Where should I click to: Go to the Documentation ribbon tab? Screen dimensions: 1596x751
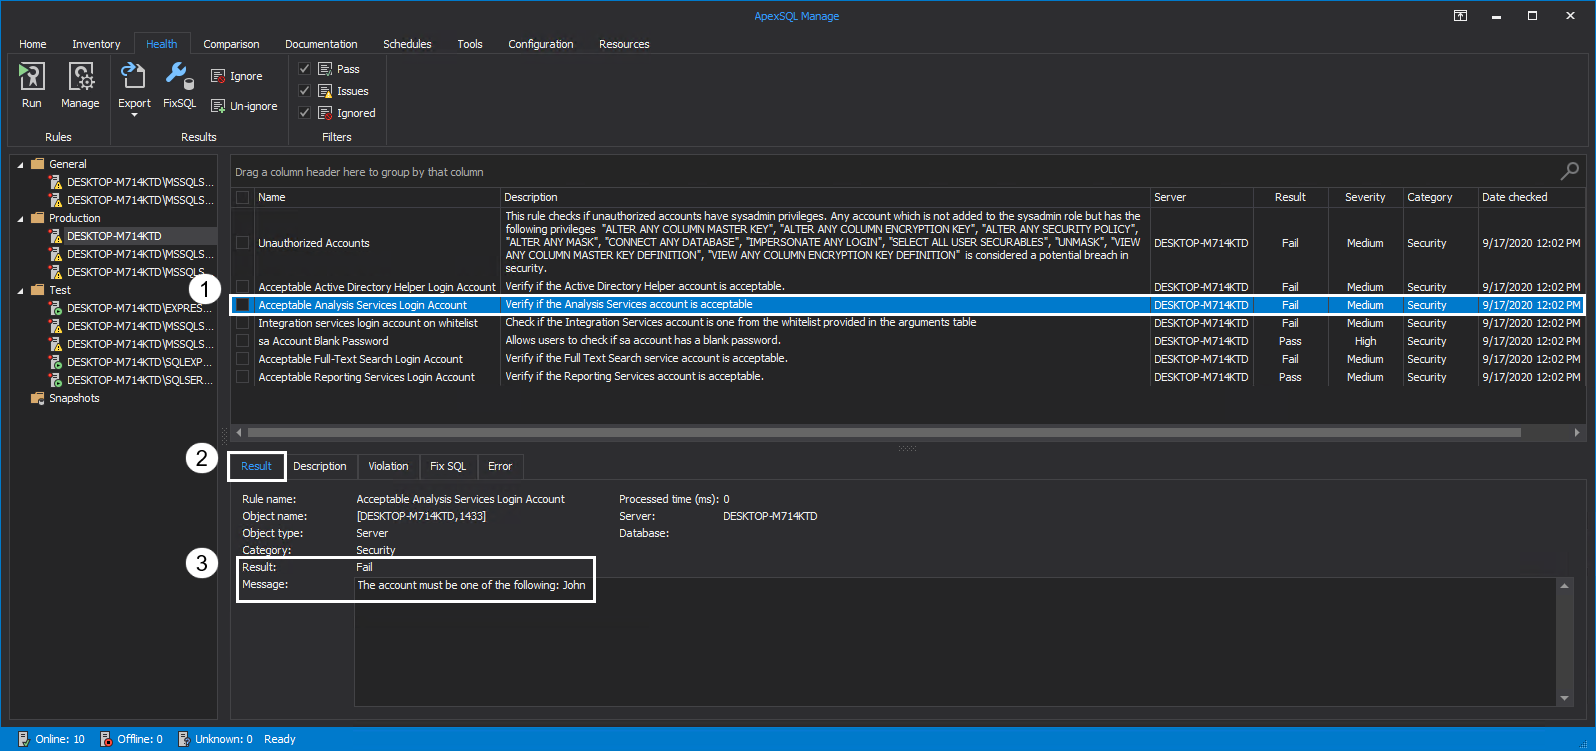point(321,44)
